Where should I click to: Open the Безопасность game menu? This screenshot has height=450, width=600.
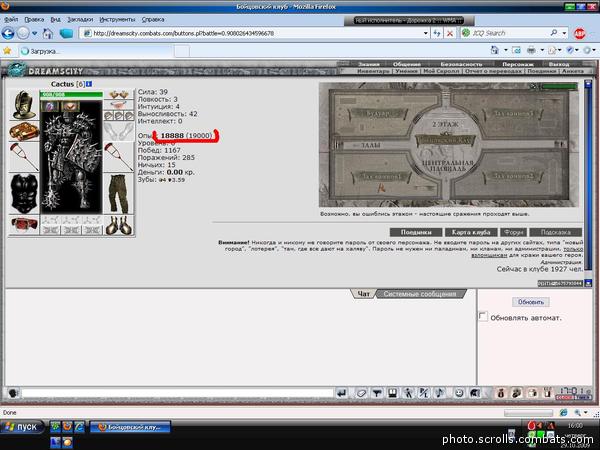461,64
